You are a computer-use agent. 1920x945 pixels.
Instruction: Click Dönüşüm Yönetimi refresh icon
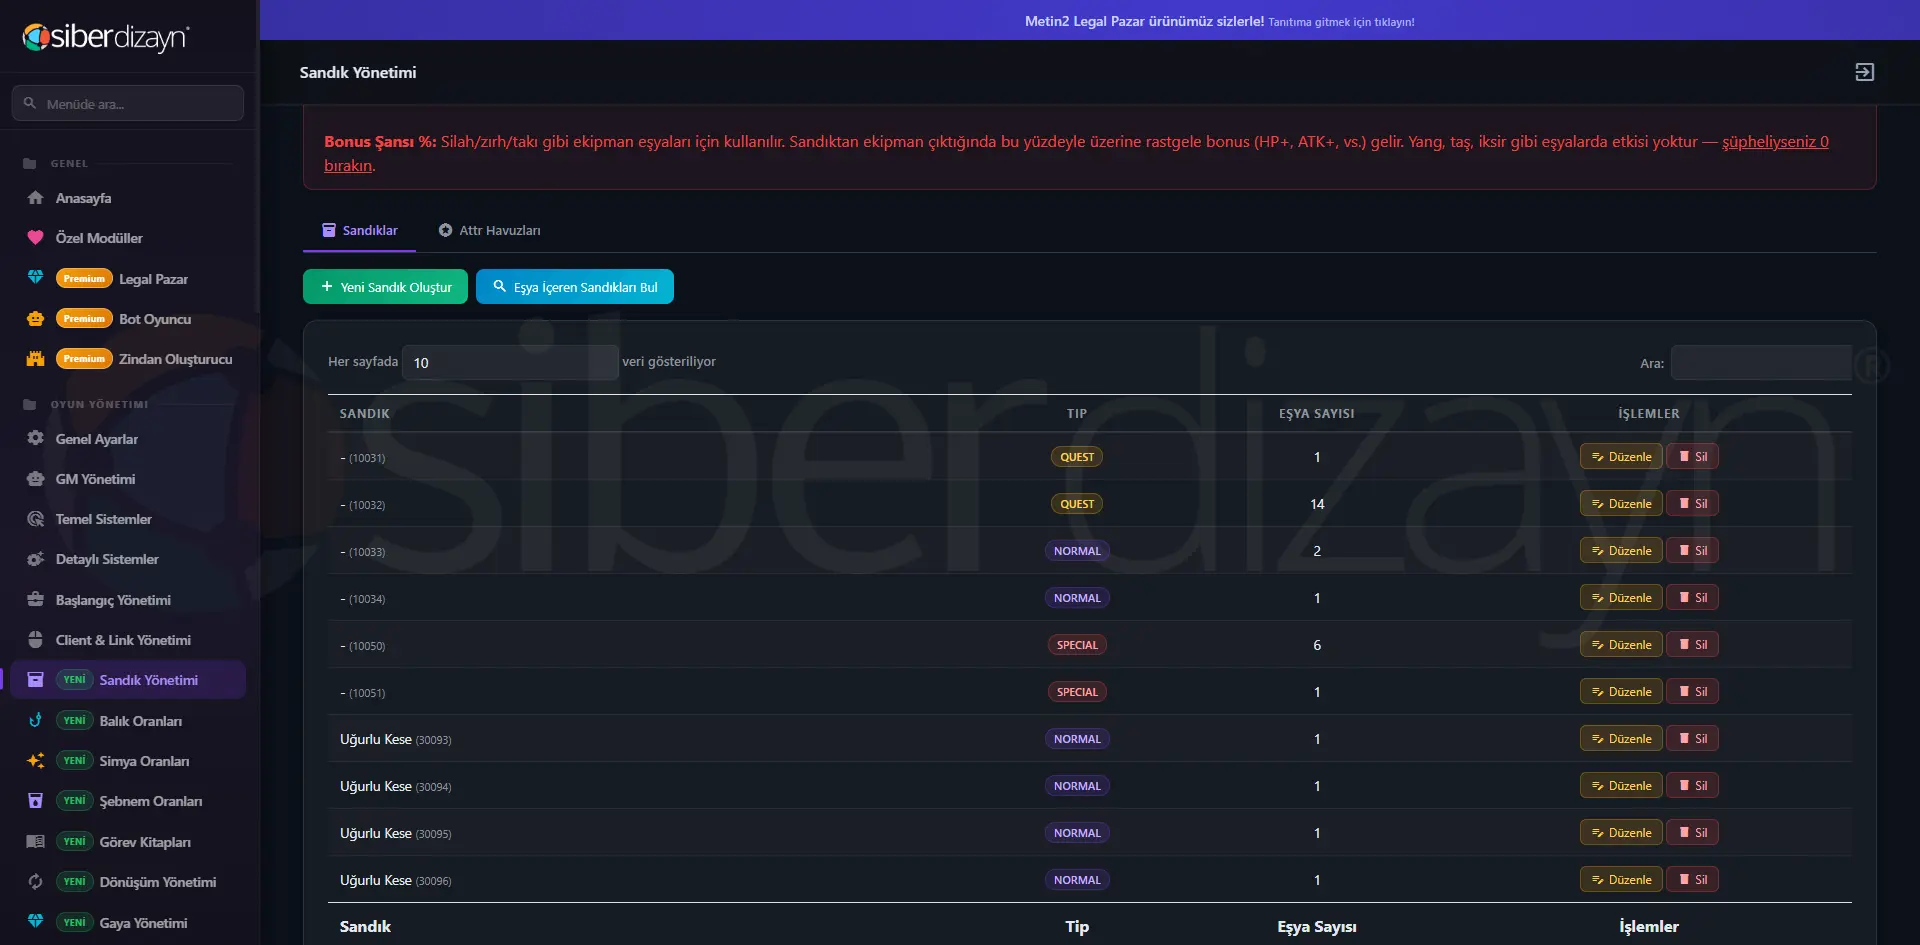click(x=35, y=882)
